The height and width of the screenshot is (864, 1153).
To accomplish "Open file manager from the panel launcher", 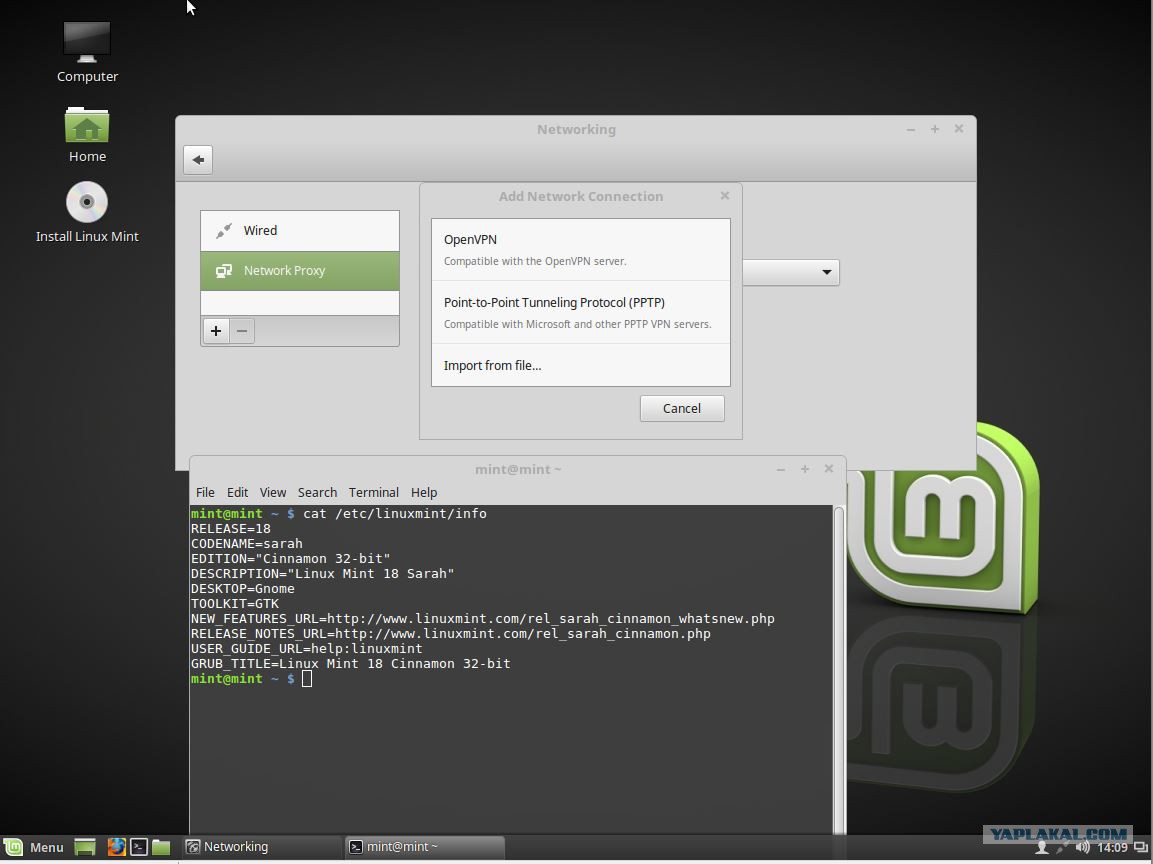I will [x=161, y=847].
